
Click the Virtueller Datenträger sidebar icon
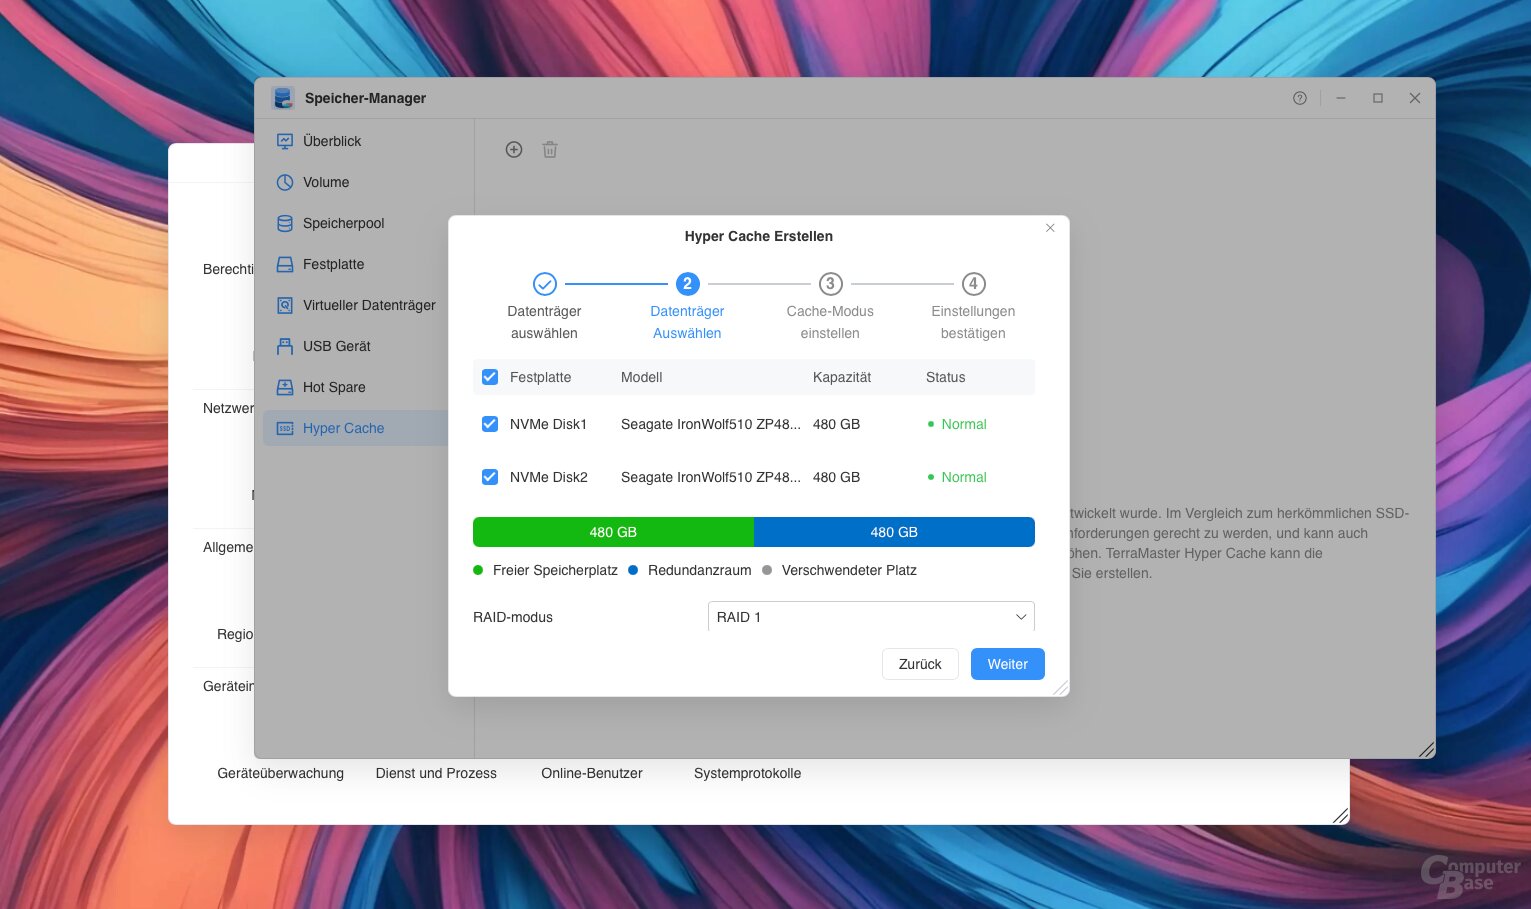(x=285, y=305)
